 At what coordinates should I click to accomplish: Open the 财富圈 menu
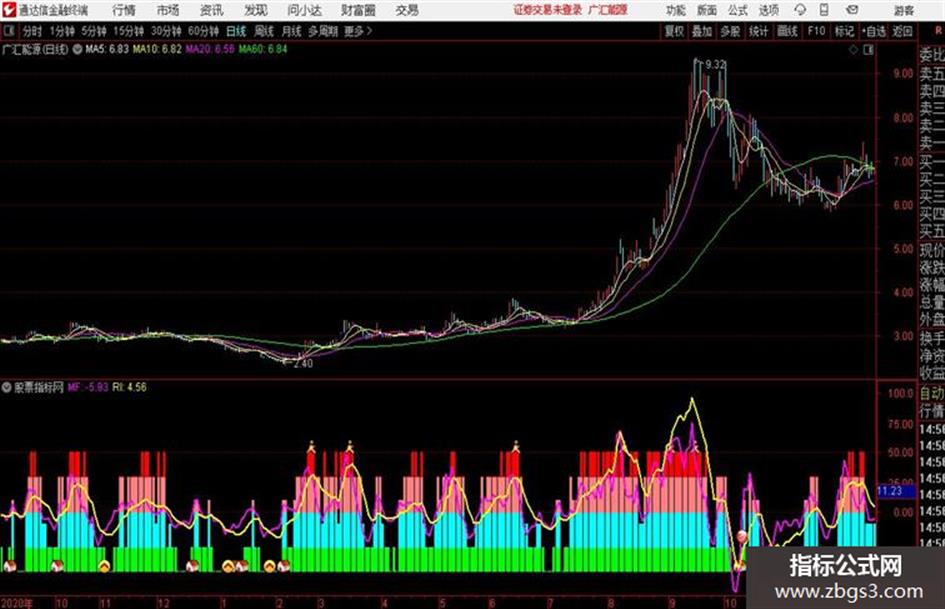click(x=358, y=10)
